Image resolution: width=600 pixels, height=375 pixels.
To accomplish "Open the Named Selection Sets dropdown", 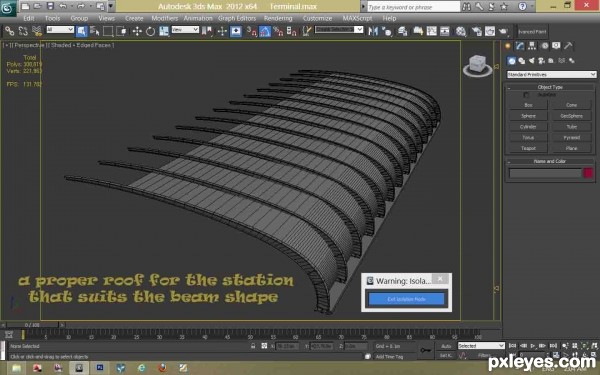I will point(339,29).
